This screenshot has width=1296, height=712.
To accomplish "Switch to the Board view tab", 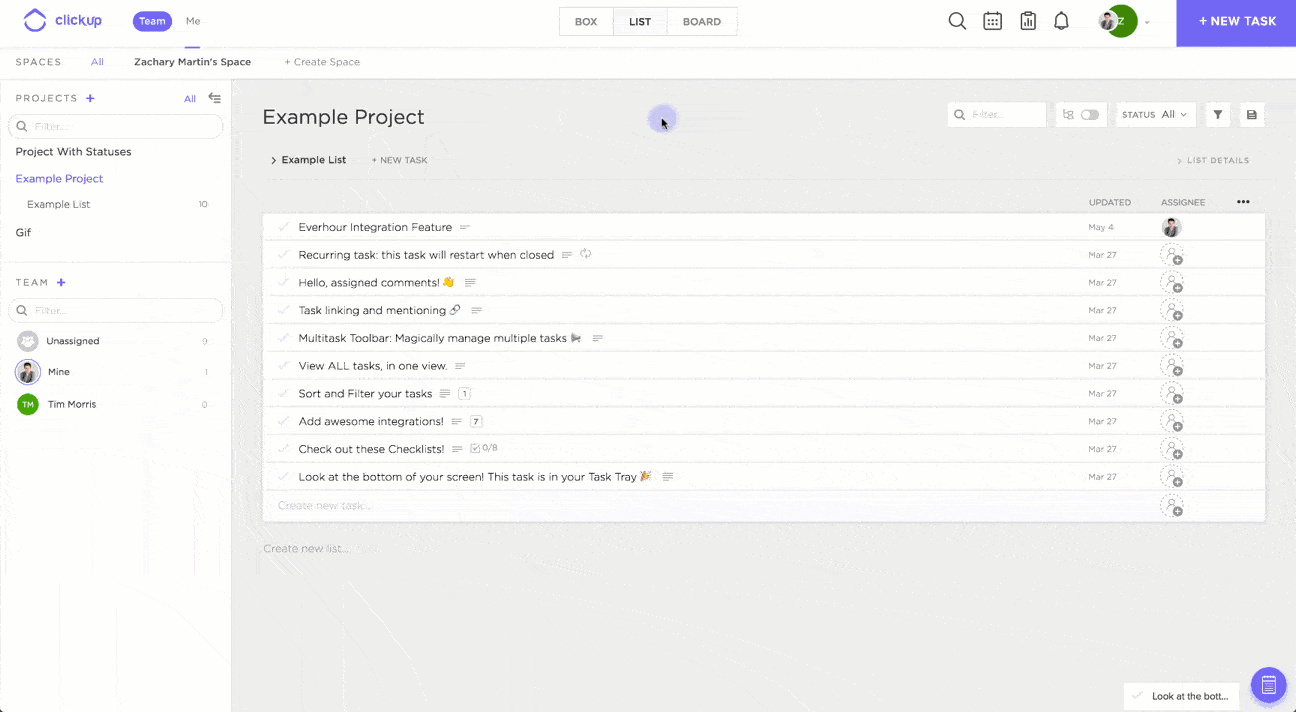I will click(701, 22).
